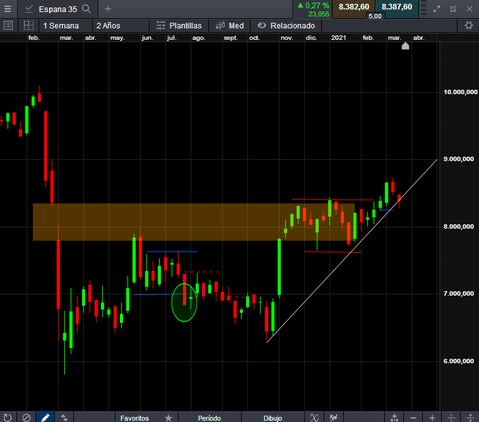479x422 pixels.
Task: Open the single-panel layout icon
Action: point(8,26)
